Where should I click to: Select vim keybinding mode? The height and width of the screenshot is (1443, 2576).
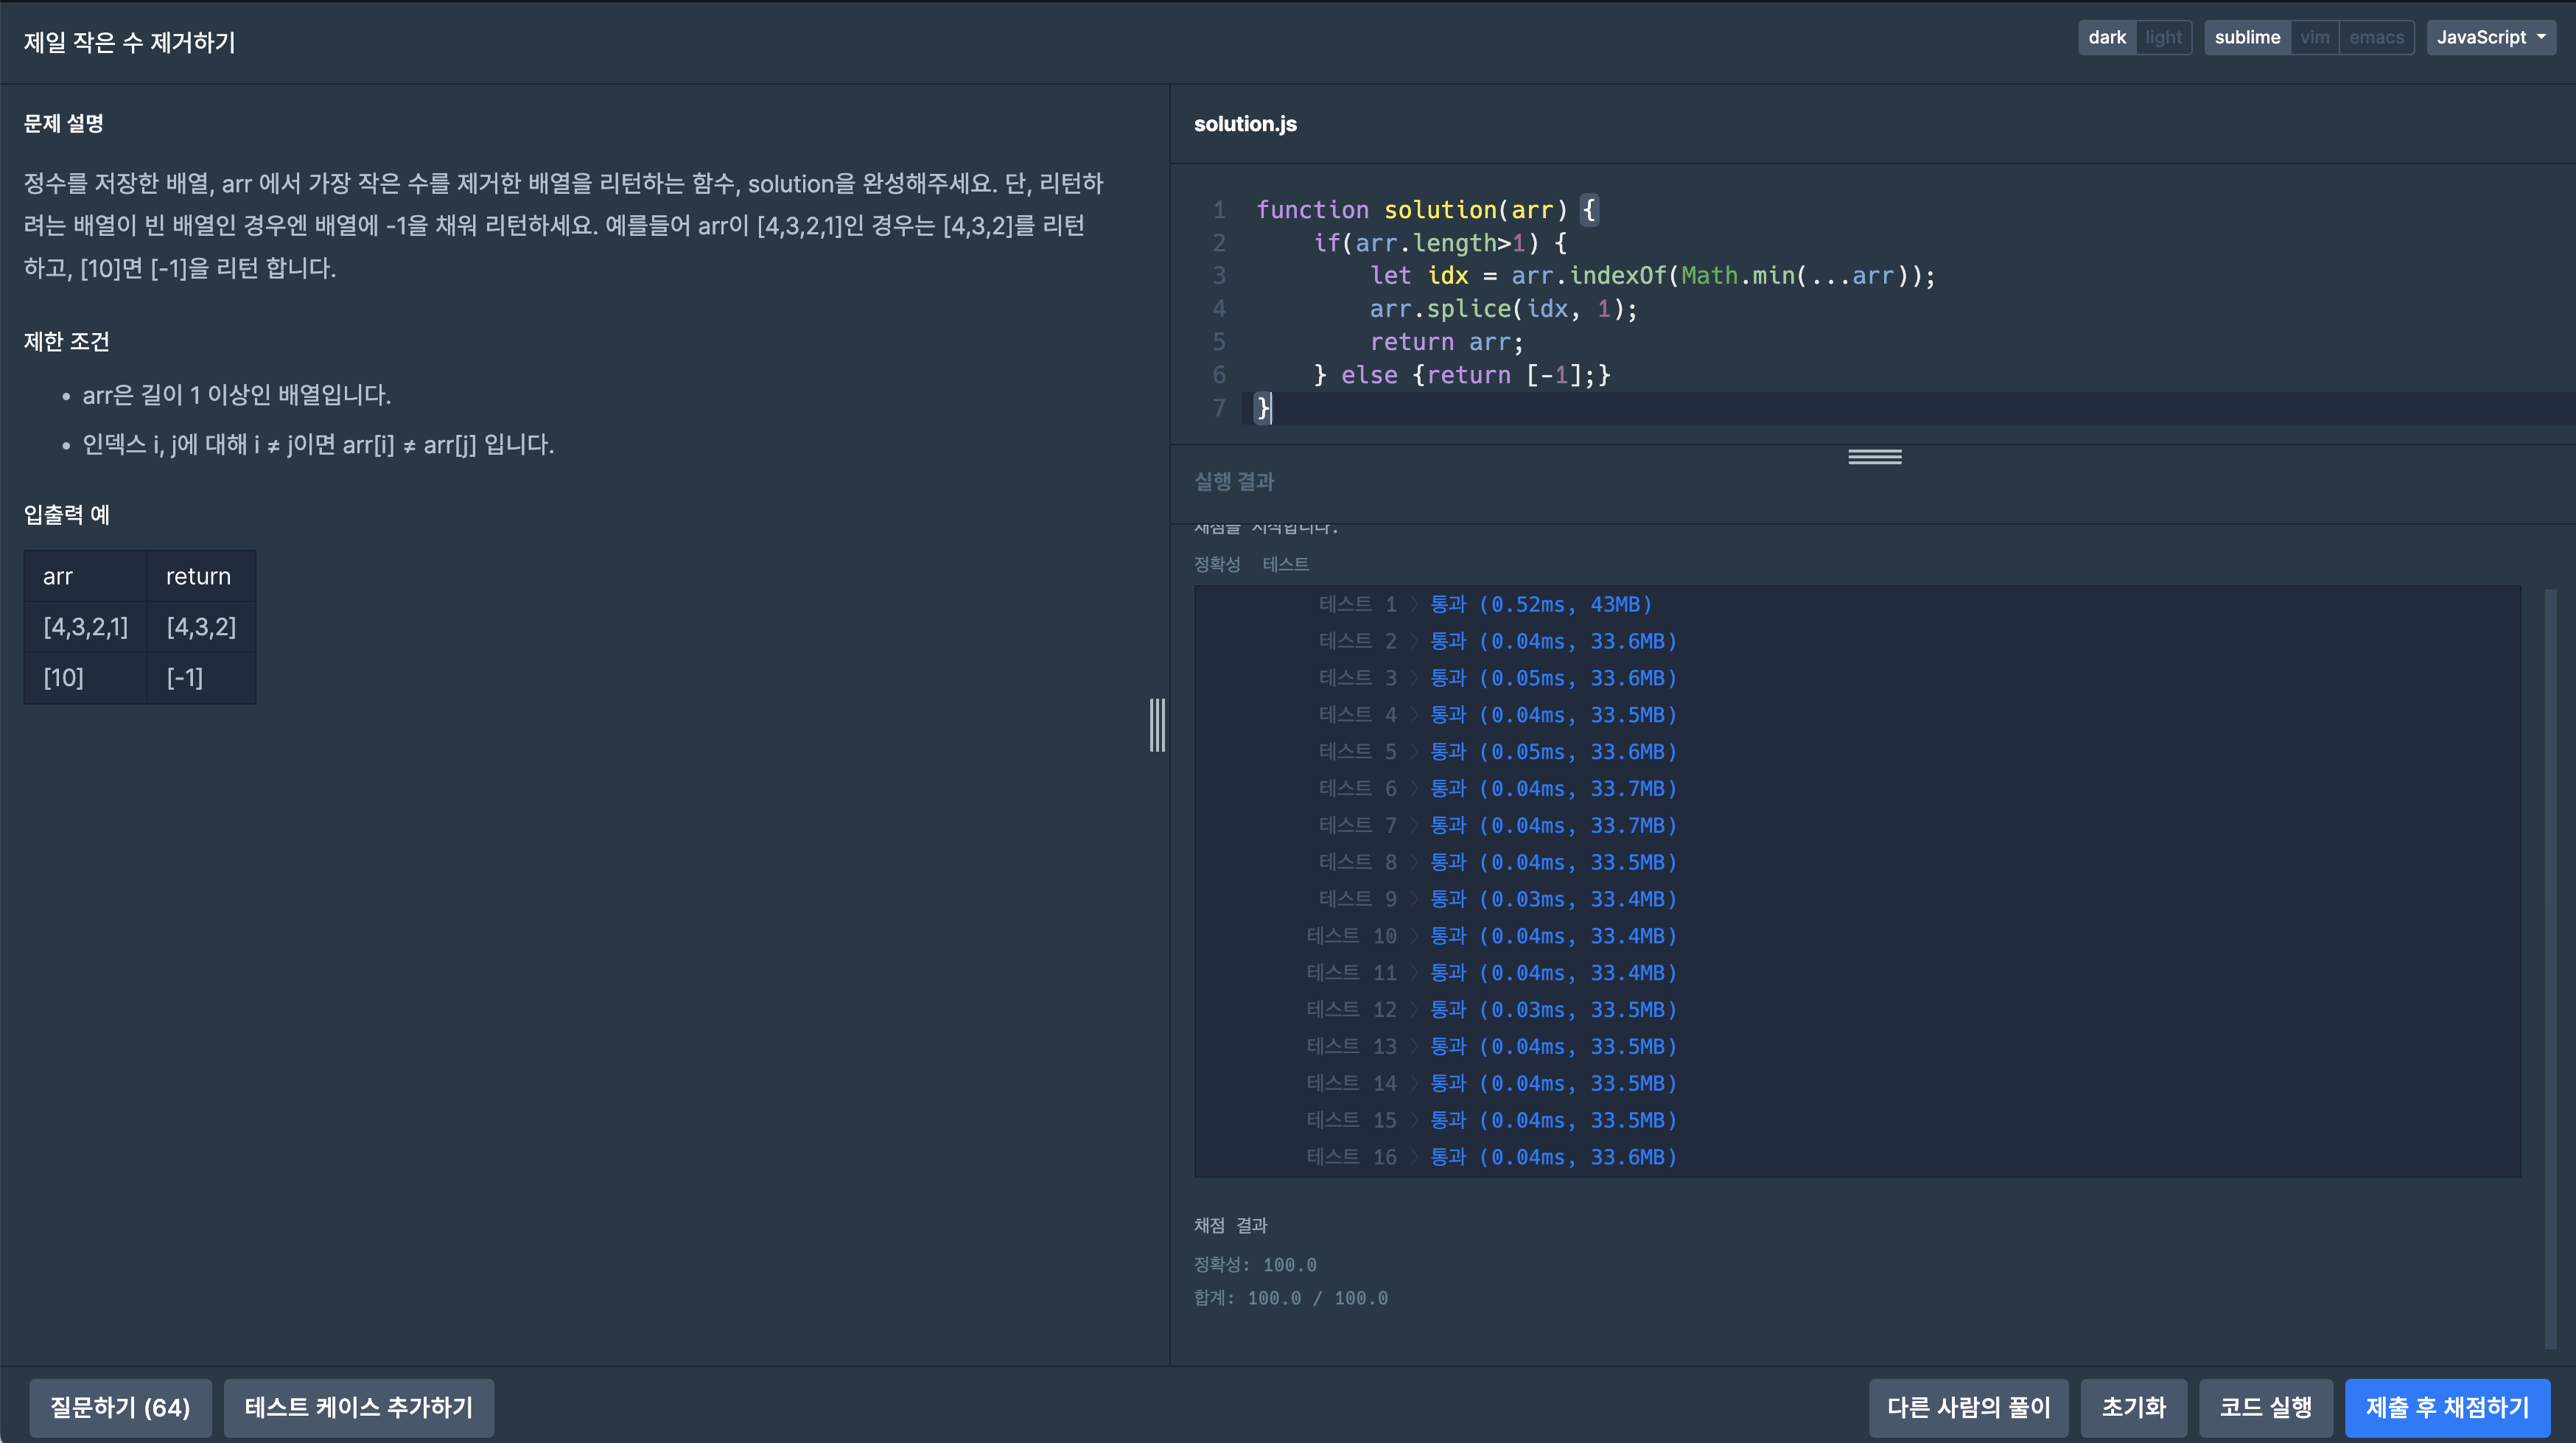click(x=2314, y=37)
